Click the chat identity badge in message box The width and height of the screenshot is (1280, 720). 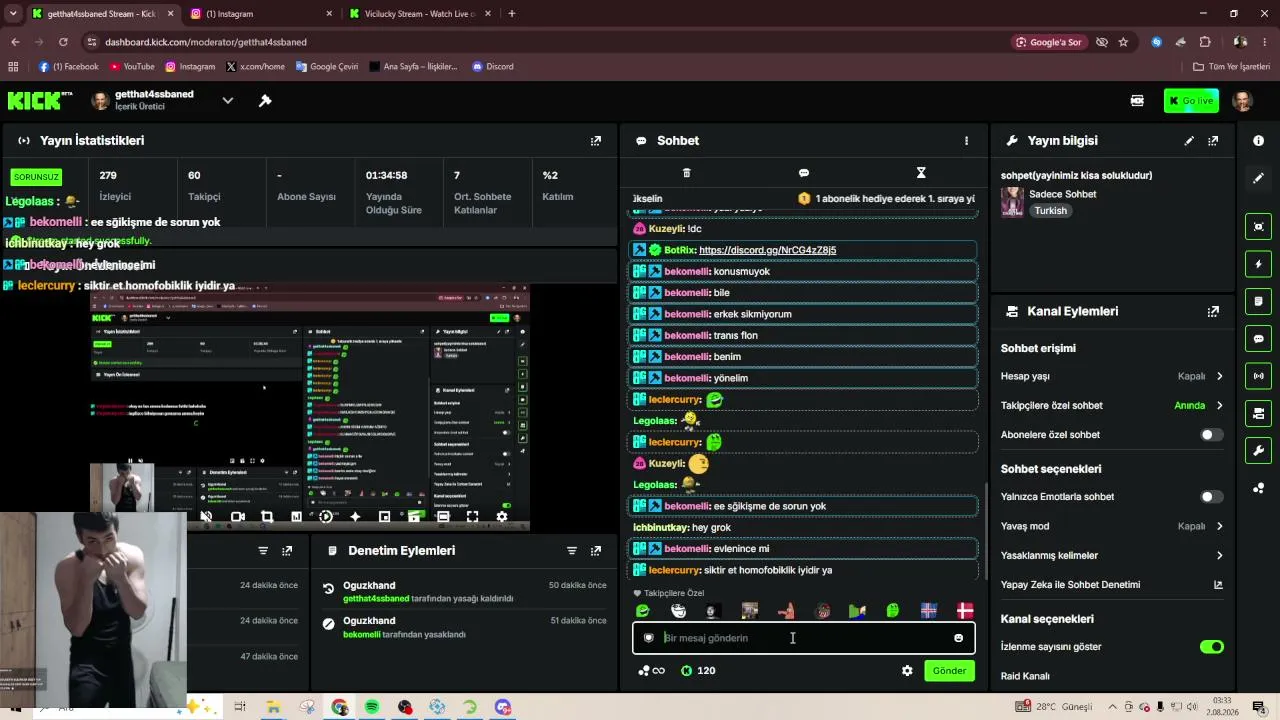(648, 638)
